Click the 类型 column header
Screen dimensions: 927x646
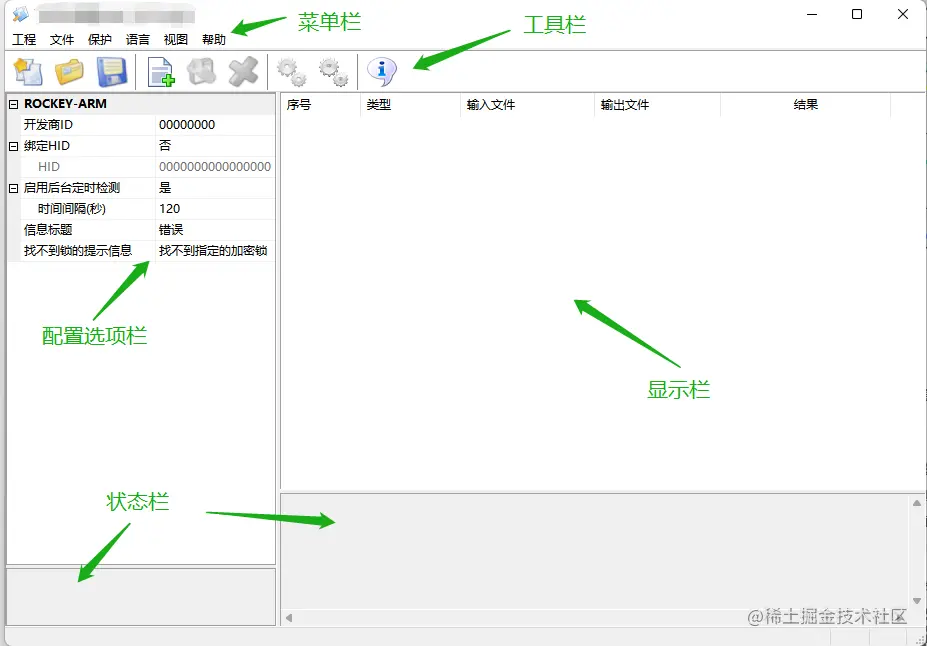tap(410, 105)
